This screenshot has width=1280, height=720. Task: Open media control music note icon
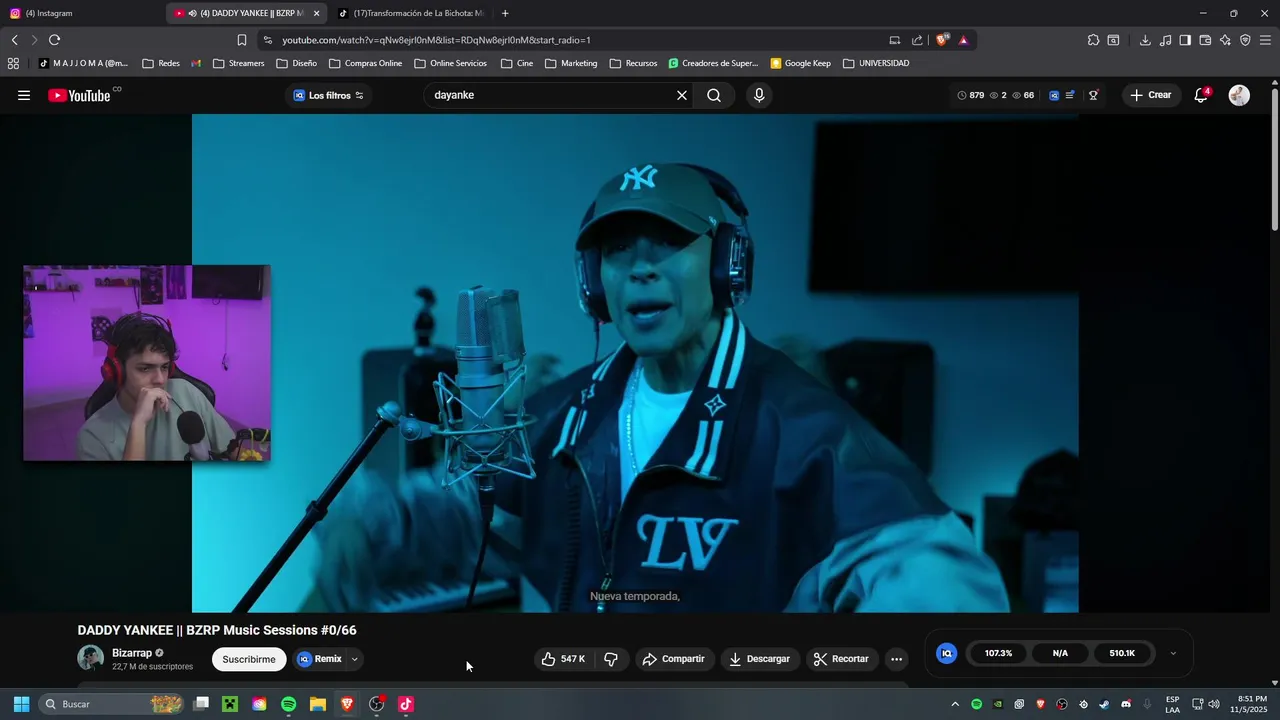click(x=1165, y=40)
